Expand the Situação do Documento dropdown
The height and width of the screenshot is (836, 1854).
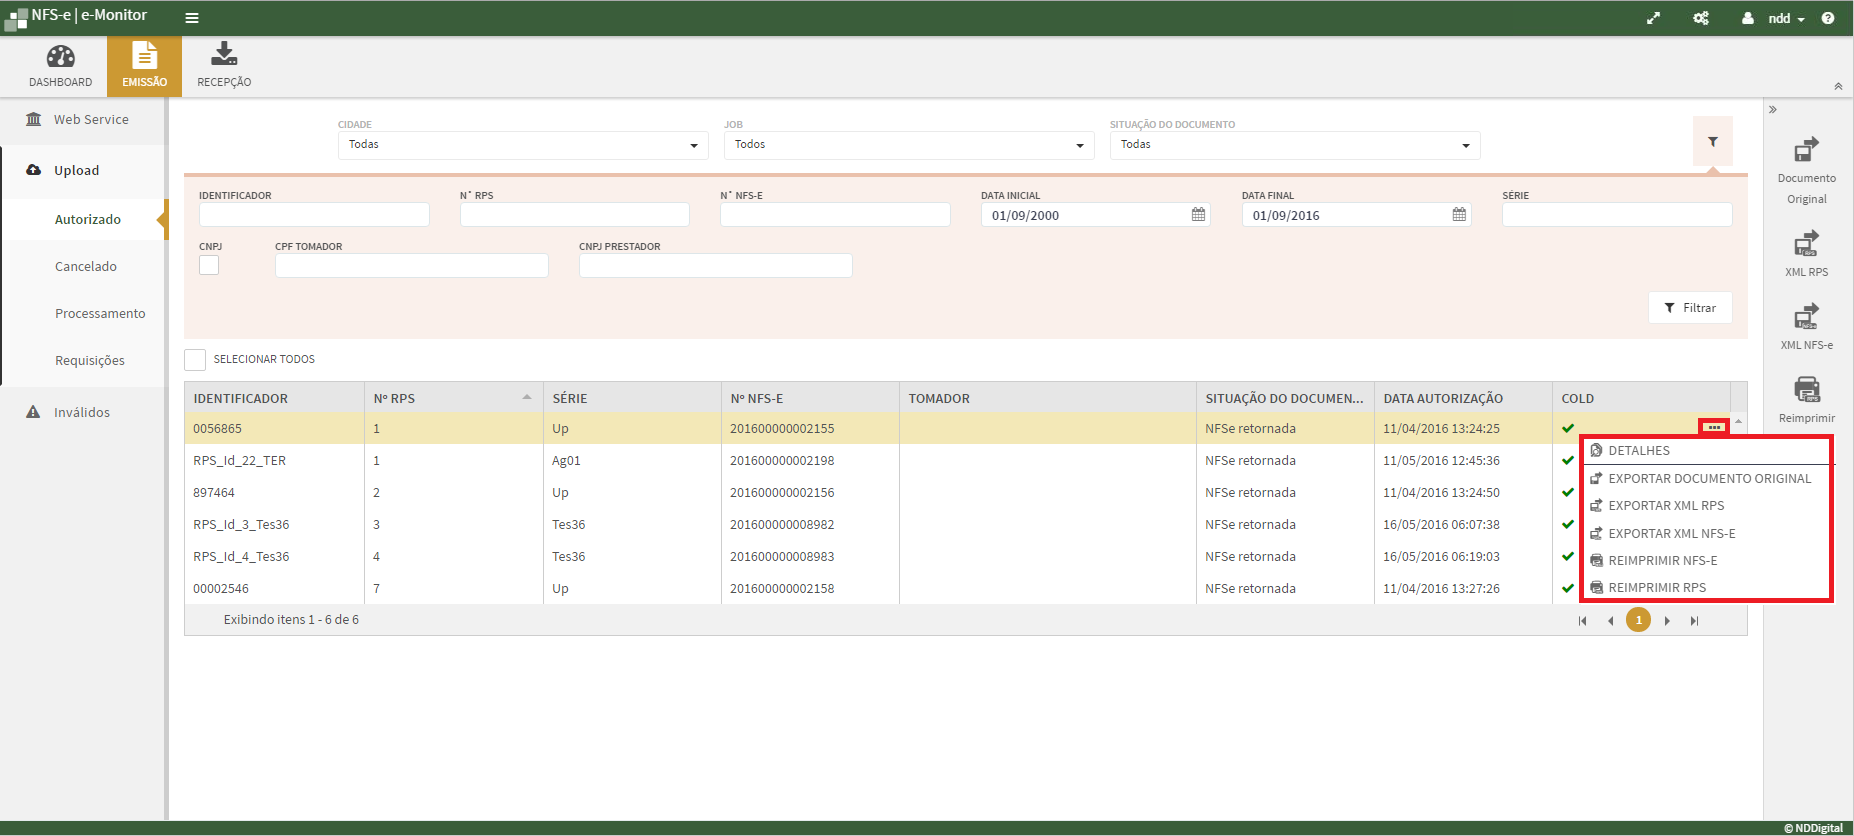click(x=1295, y=145)
